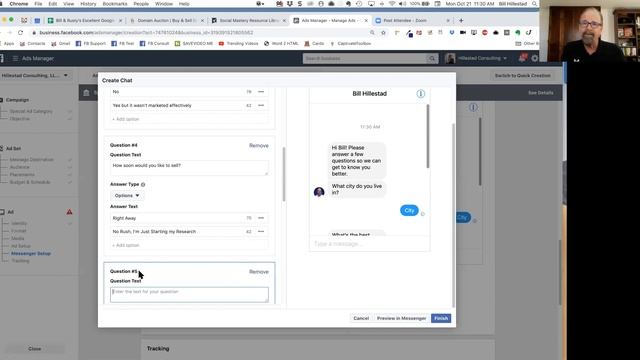Image resolution: width=640 pixels, height=360 pixels.
Task: Open the SAVEVIDEO.ME bookmark
Action: 194,43
